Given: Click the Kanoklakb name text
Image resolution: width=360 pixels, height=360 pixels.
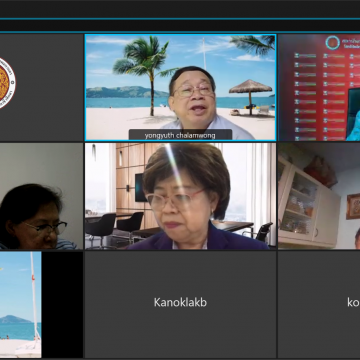Looking at the screenshot, I should tap(180, 302).
